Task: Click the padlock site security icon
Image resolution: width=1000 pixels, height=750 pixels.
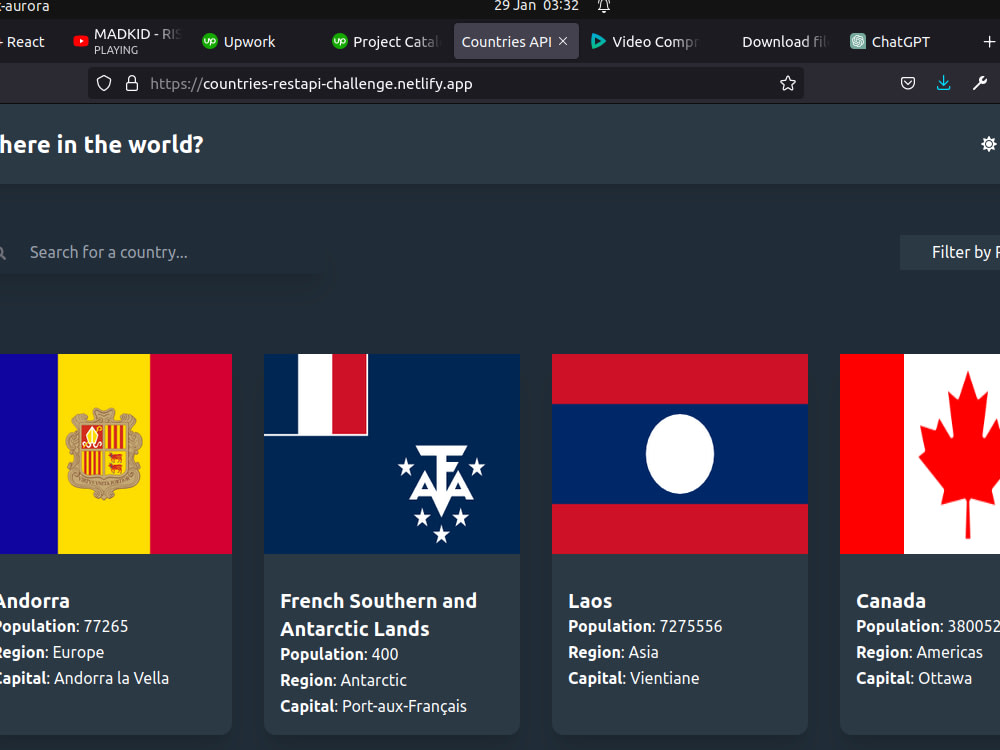Action: (x=132, y=84)
